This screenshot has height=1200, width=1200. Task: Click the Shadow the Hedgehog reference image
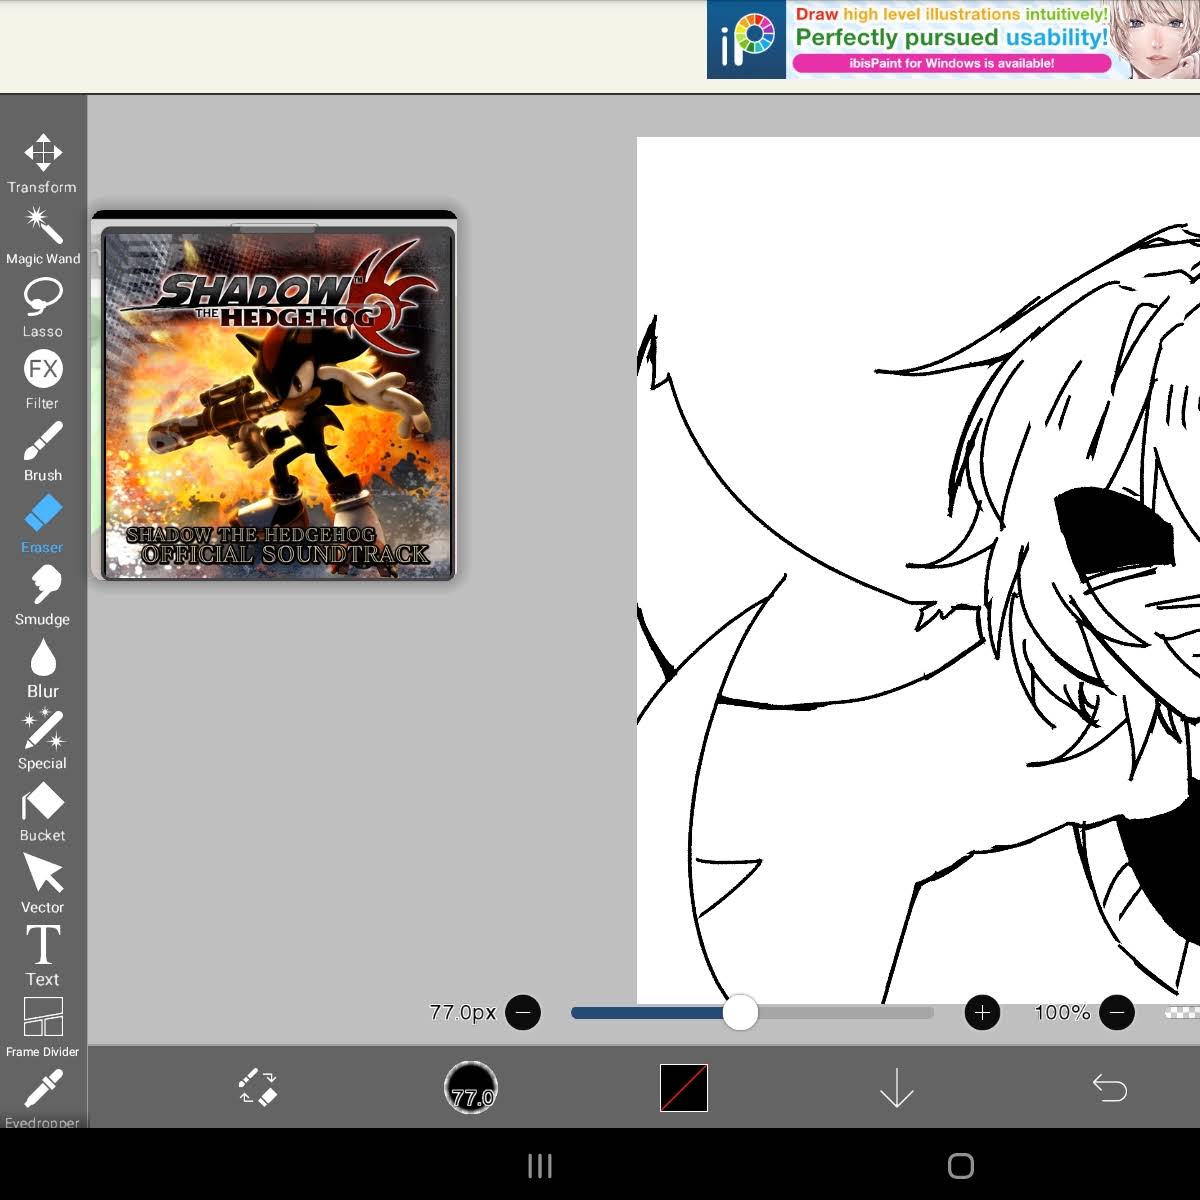coord(275,397)
